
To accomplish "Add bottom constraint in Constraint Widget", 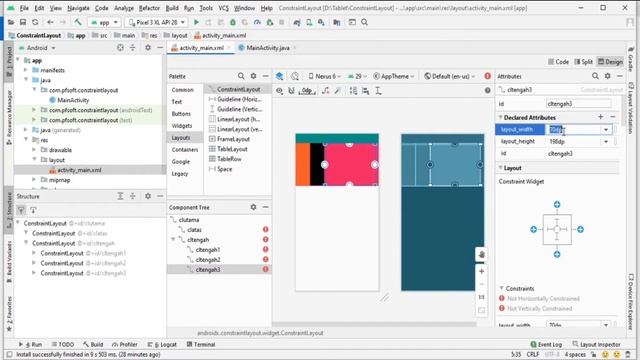I will [557, 254].
